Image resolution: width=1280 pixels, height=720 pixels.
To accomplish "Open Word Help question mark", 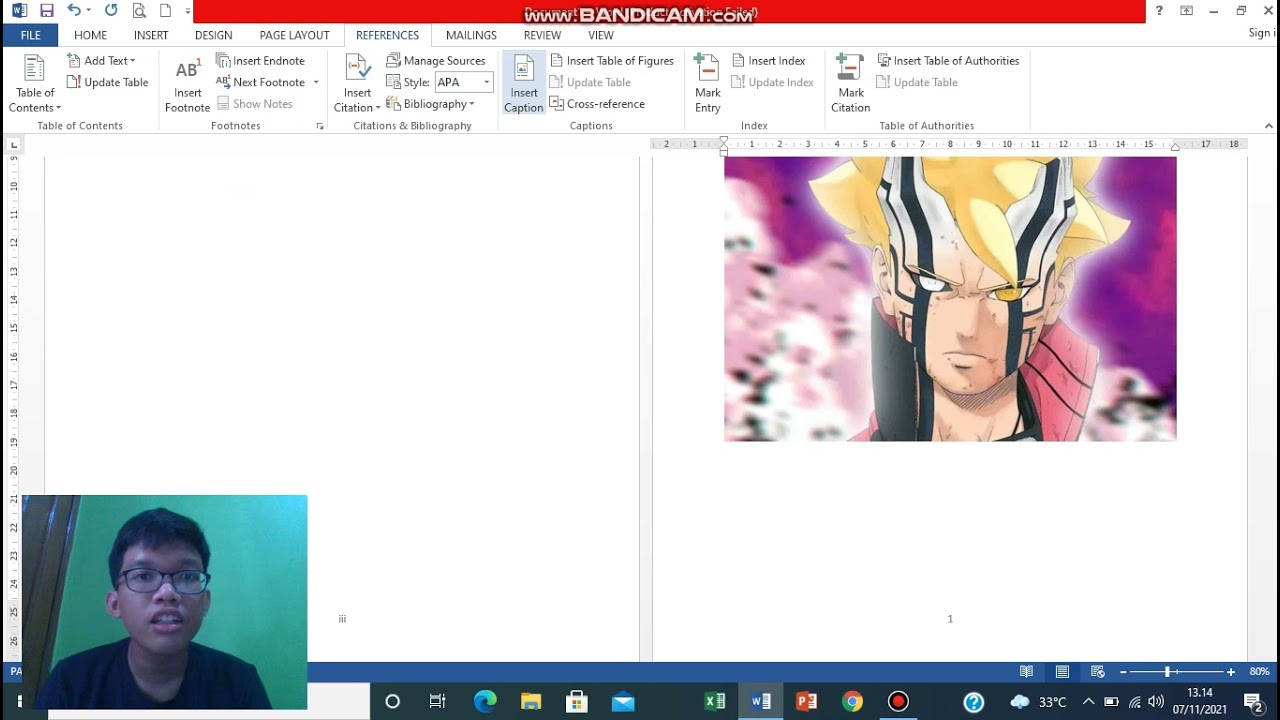I will 1159,11.
